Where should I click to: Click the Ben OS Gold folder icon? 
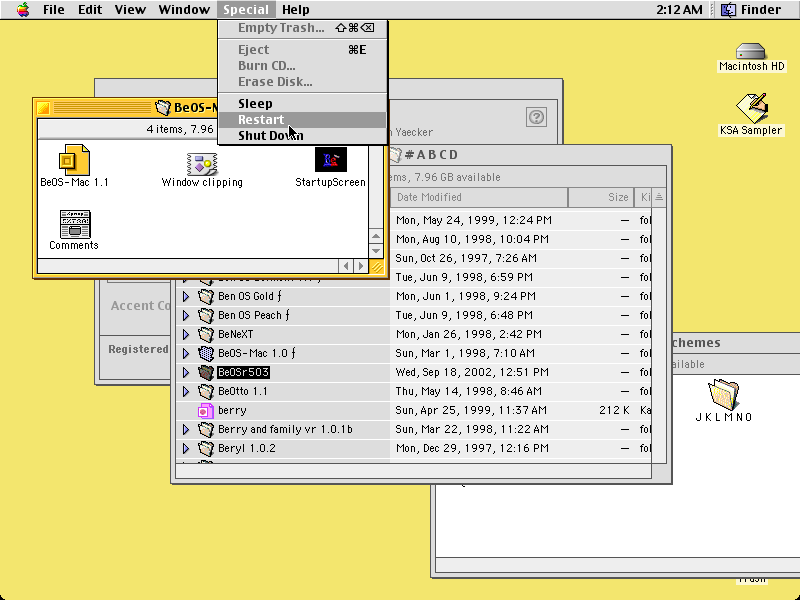pyautogui.click(x=206, y=296)
